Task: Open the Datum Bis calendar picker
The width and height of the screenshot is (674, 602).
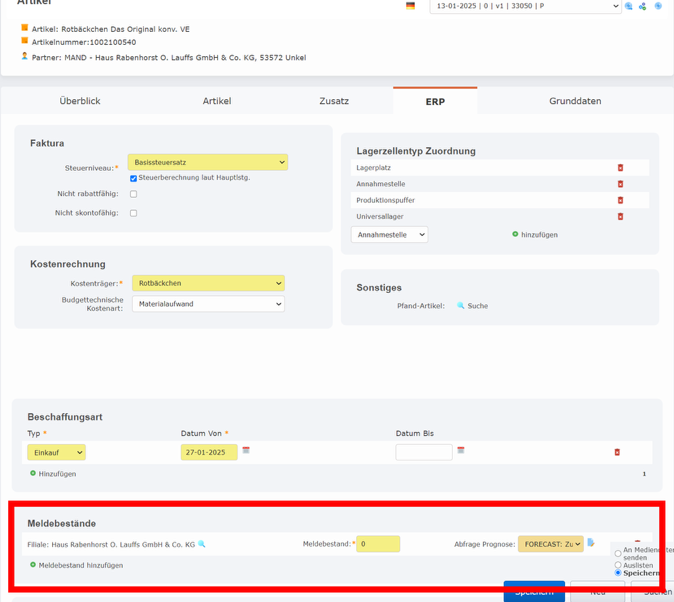Action: 461,450
